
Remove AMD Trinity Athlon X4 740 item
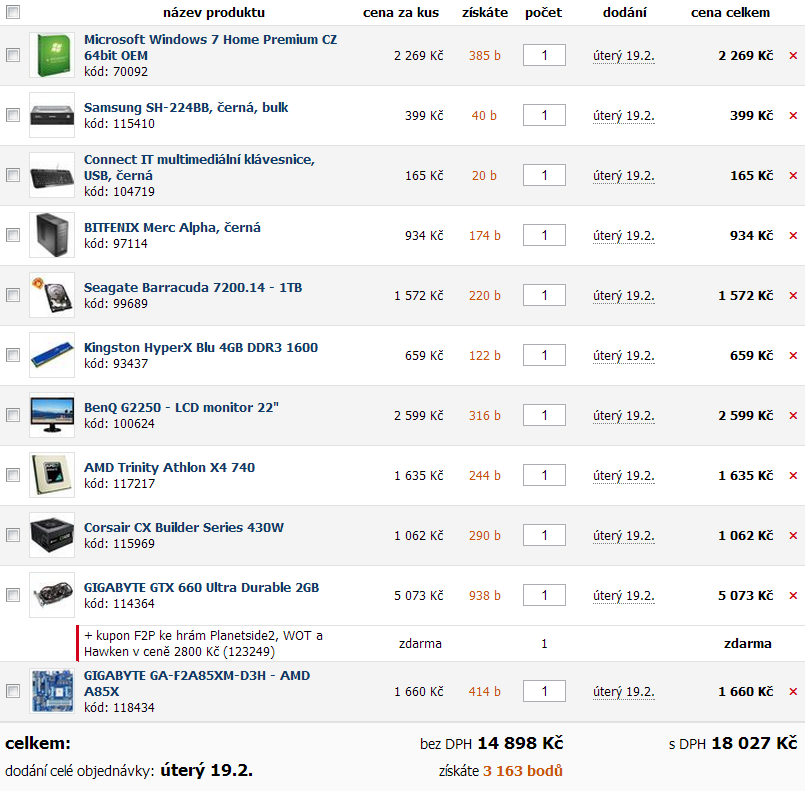click(x=793, y=475)
